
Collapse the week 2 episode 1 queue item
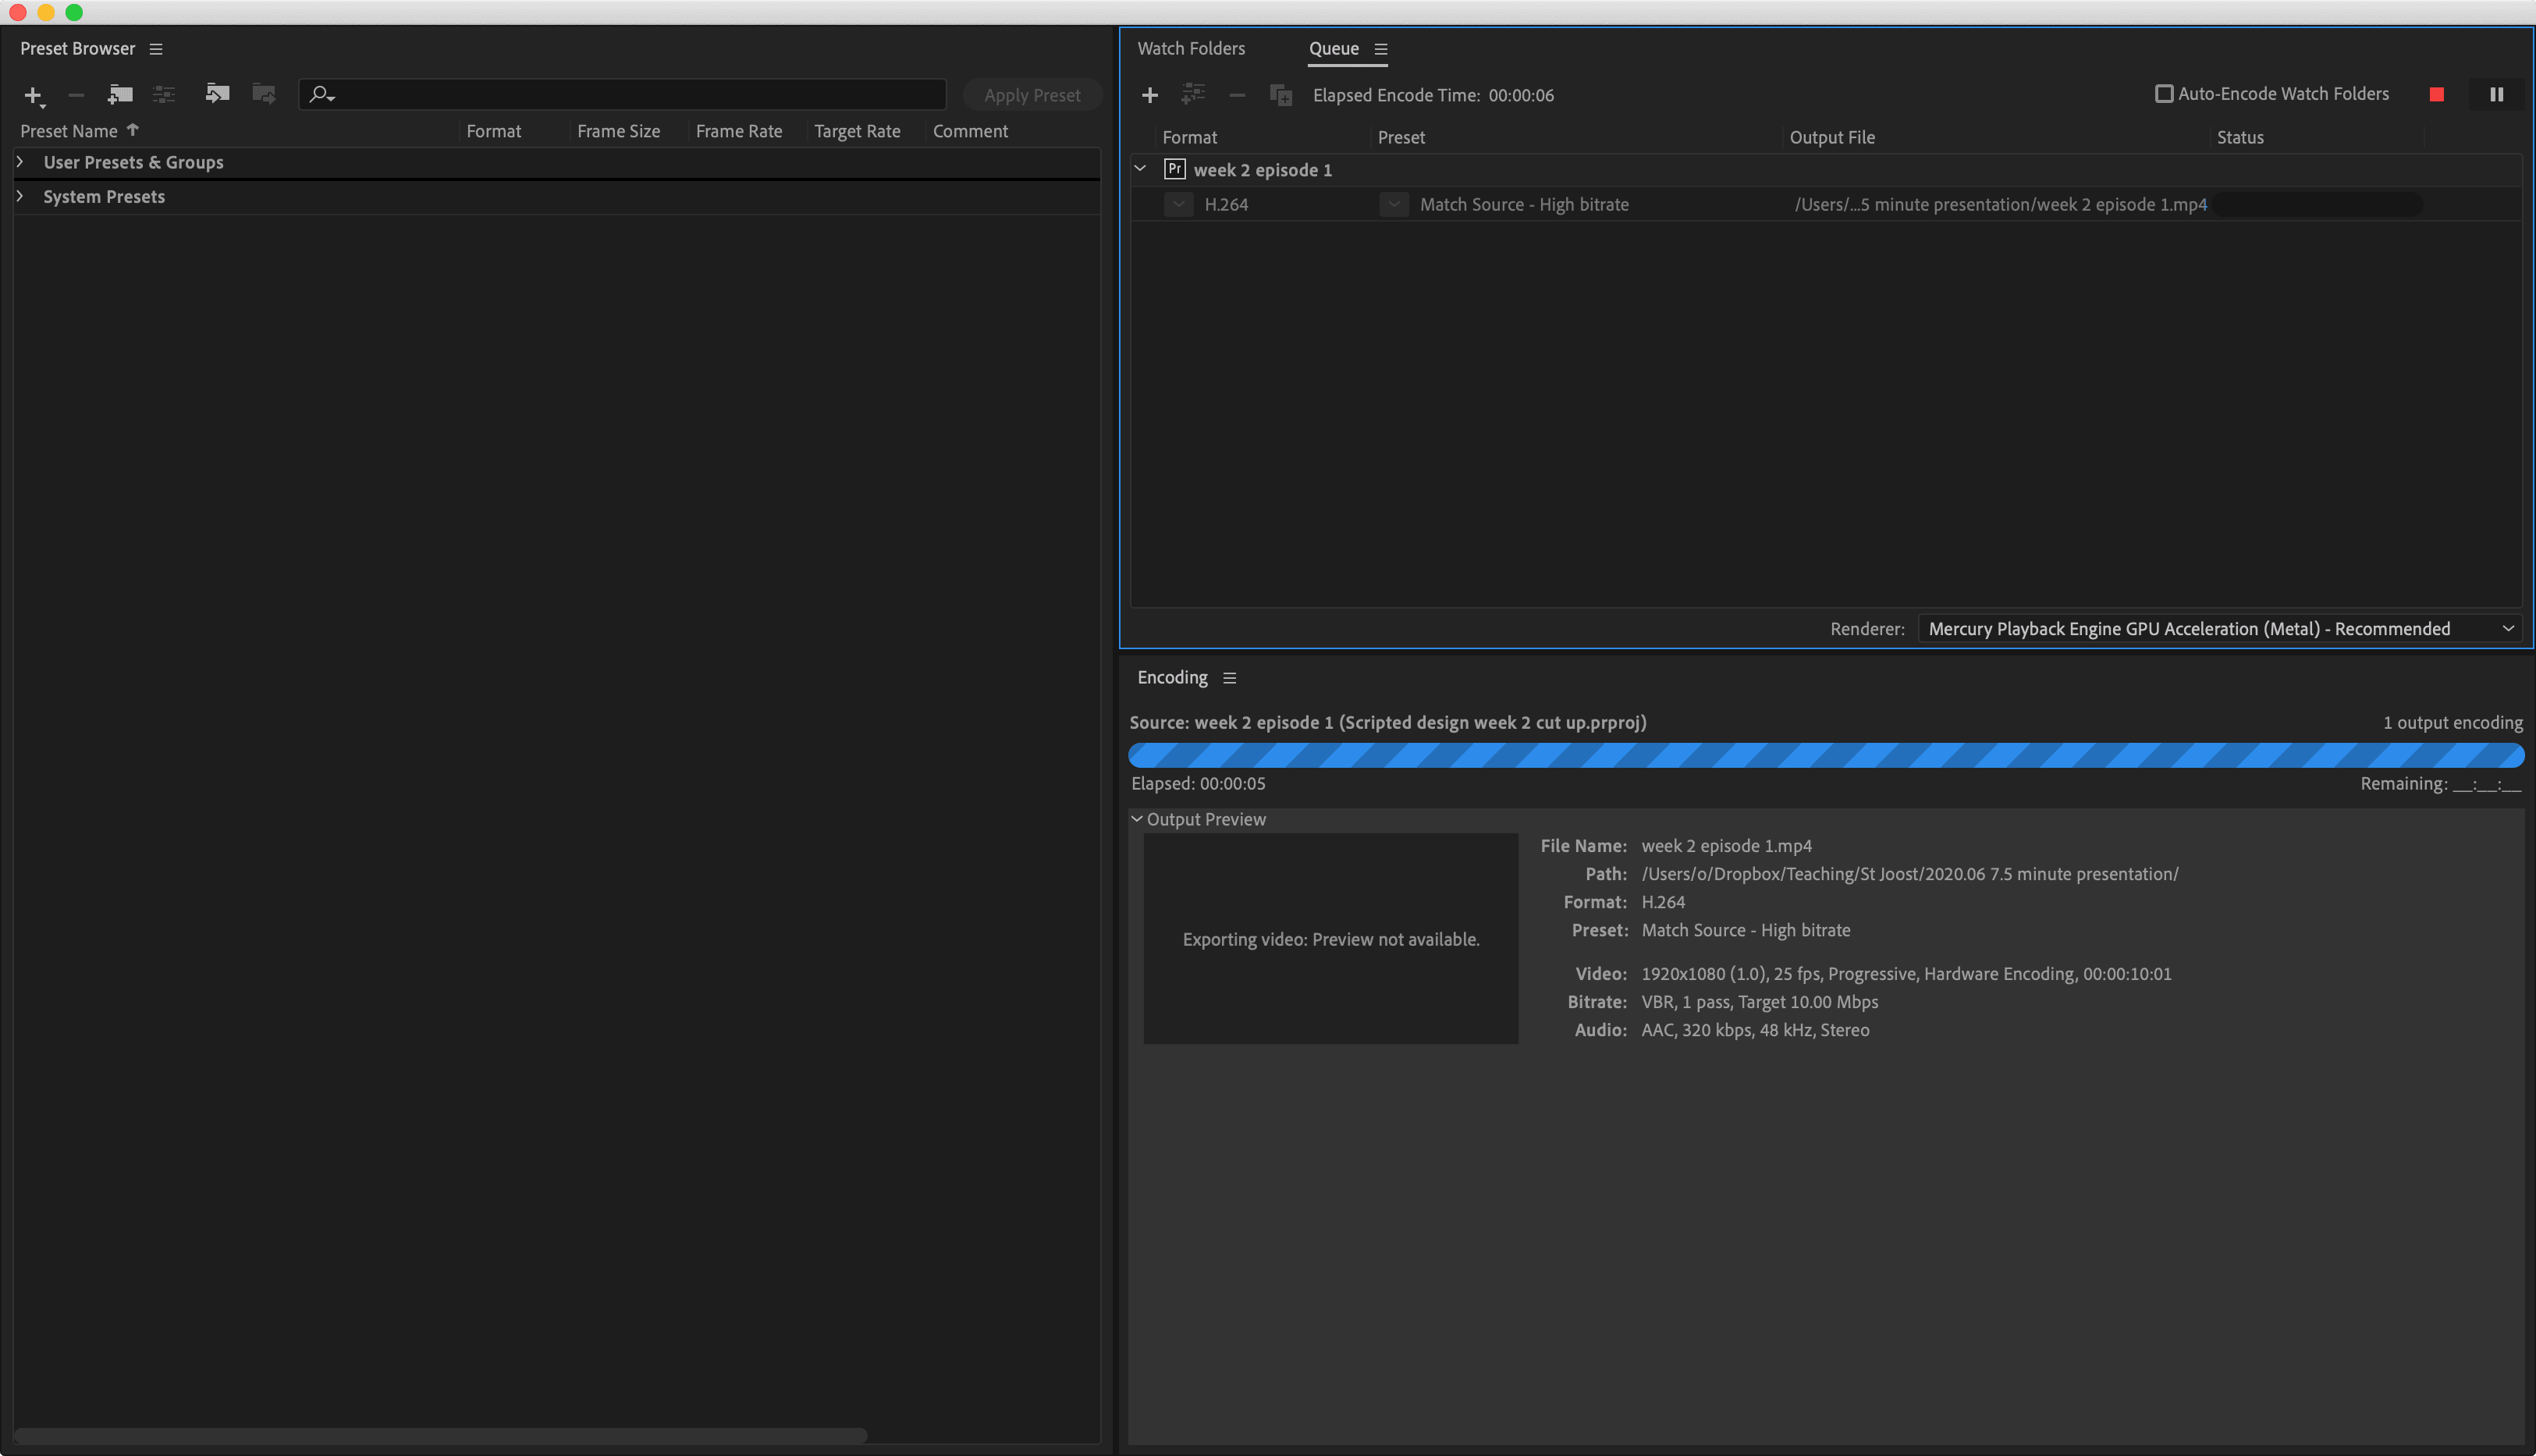(1140, 169)
